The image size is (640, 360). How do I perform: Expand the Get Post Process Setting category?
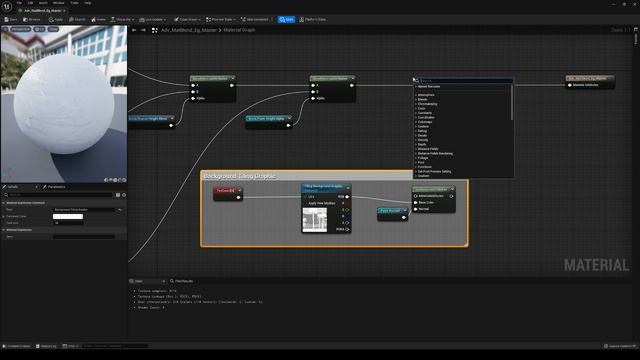tap(434, 171)
